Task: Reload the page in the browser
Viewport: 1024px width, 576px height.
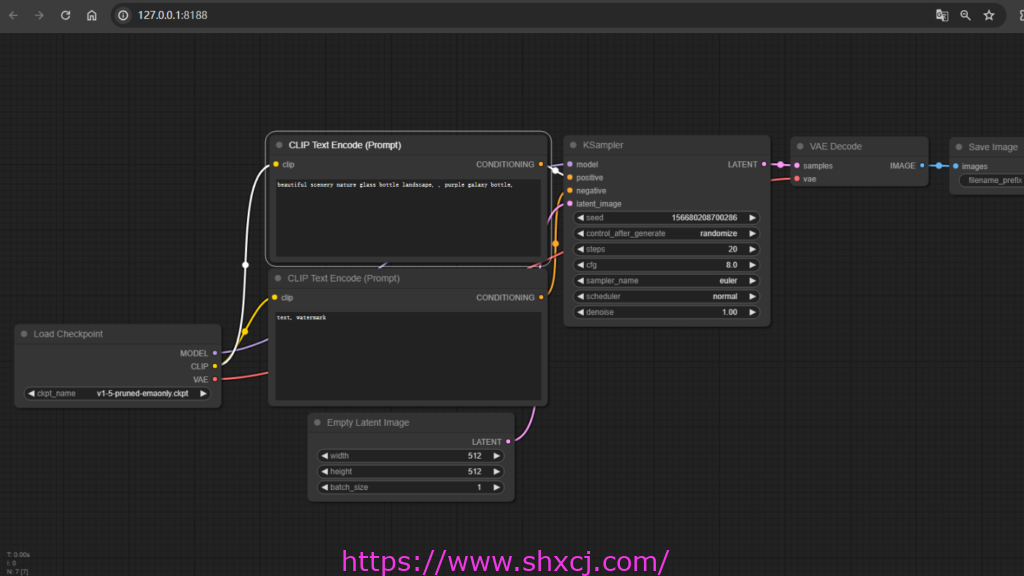Action: coord(65,15)
